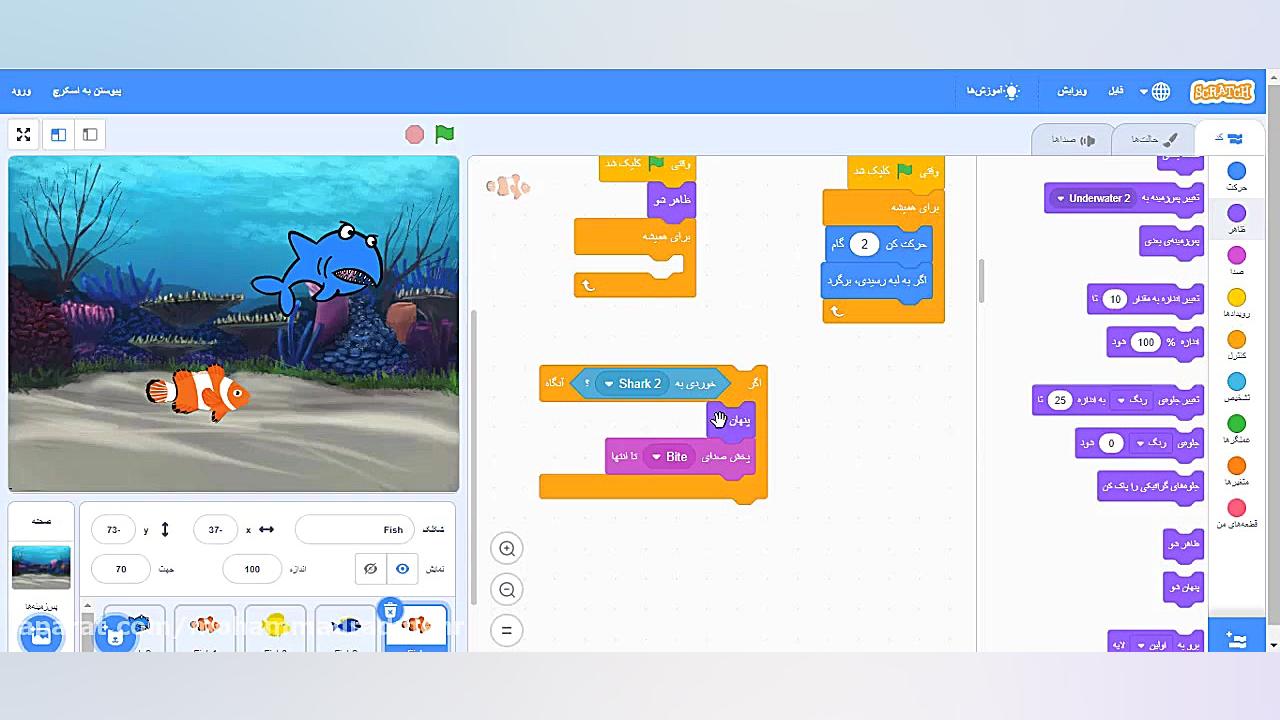Select the stage backdrop thumbnail
Viewport: 1280px width, 720px height.
pos(41,568)
